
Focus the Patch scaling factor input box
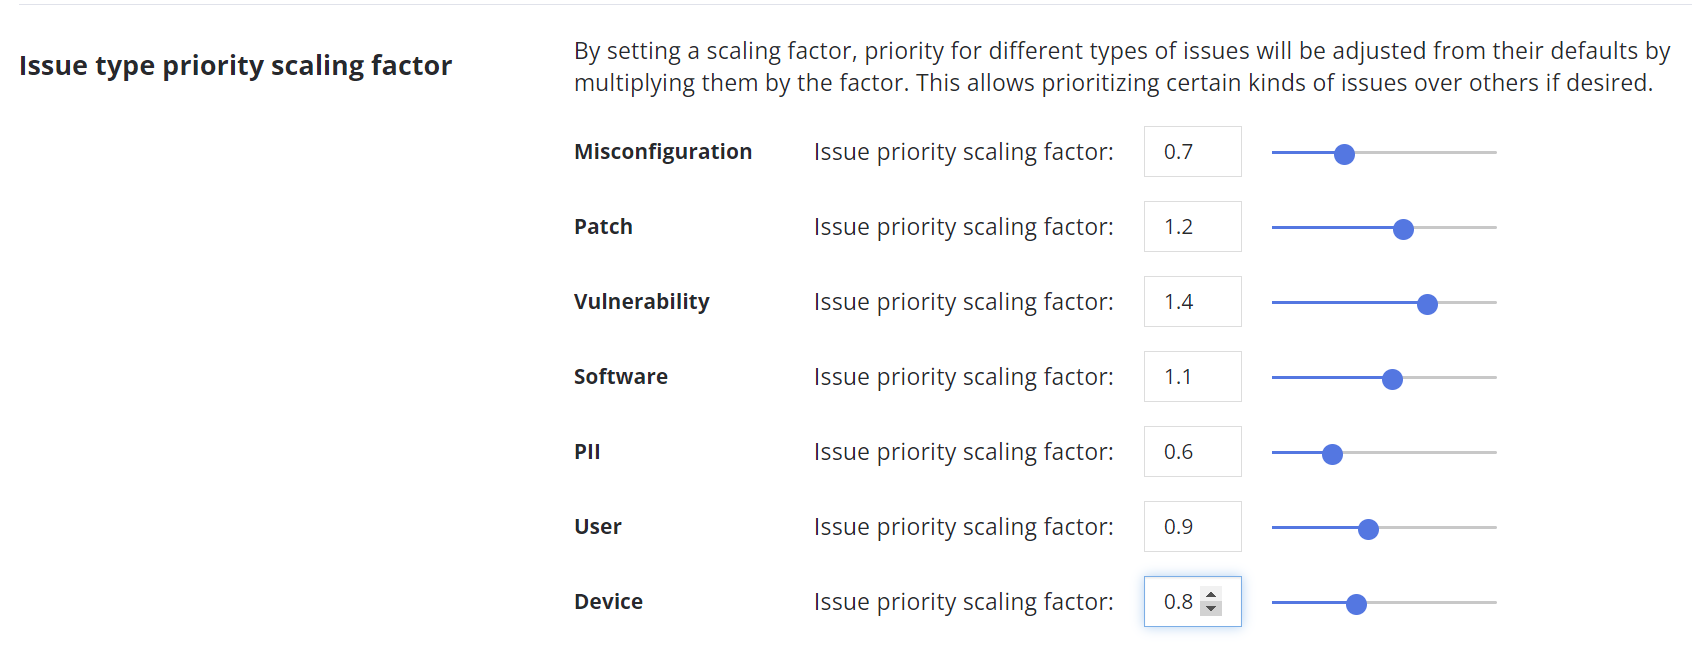pyautogui.click(x=1192, y=227)
